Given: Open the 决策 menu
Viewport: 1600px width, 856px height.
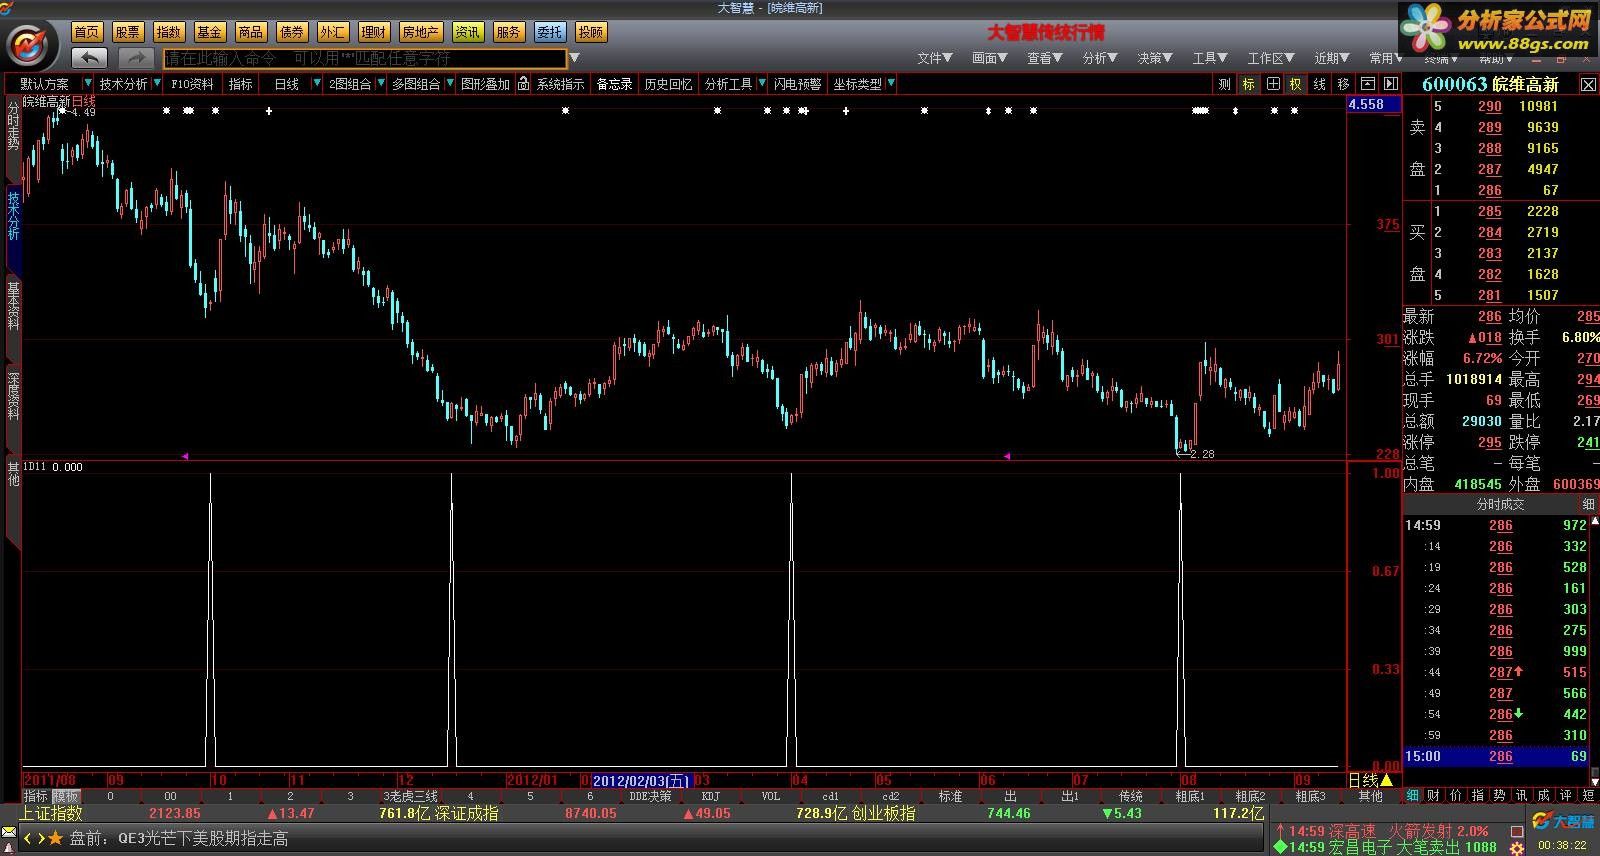Looking at the screenshot, I should [1155, 58].
